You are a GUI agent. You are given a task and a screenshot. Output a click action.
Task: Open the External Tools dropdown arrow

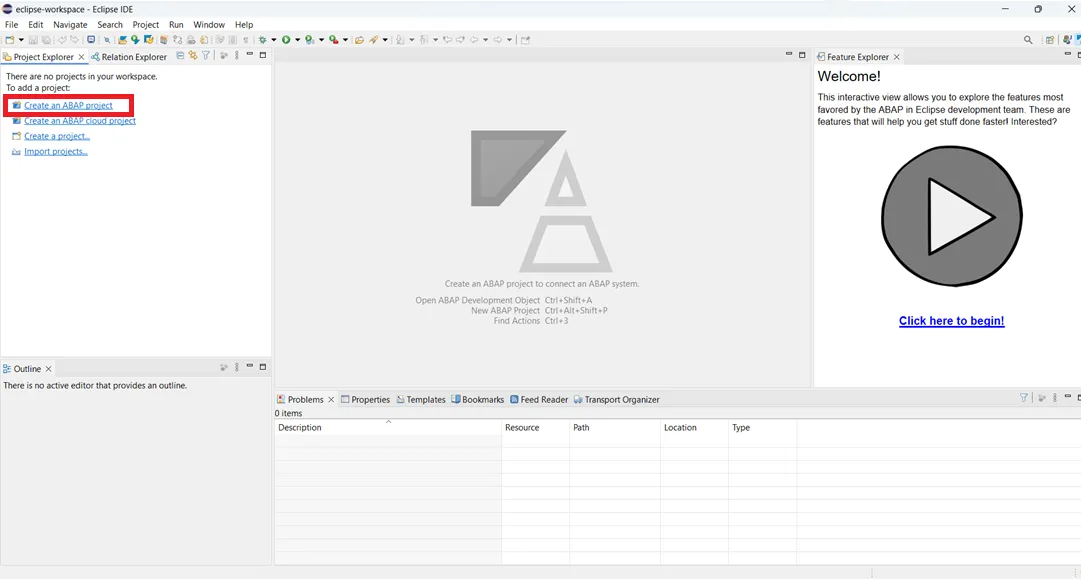345,39
